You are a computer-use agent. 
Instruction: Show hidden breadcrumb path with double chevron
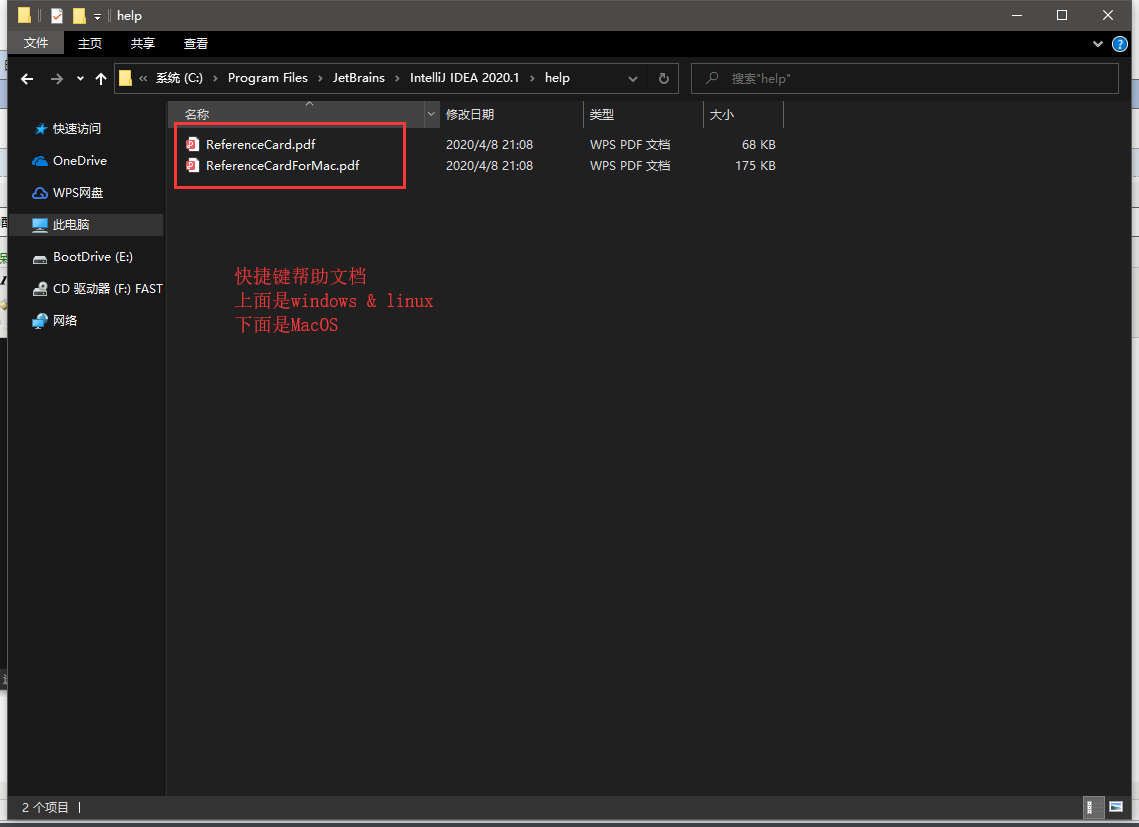(143, 78)
